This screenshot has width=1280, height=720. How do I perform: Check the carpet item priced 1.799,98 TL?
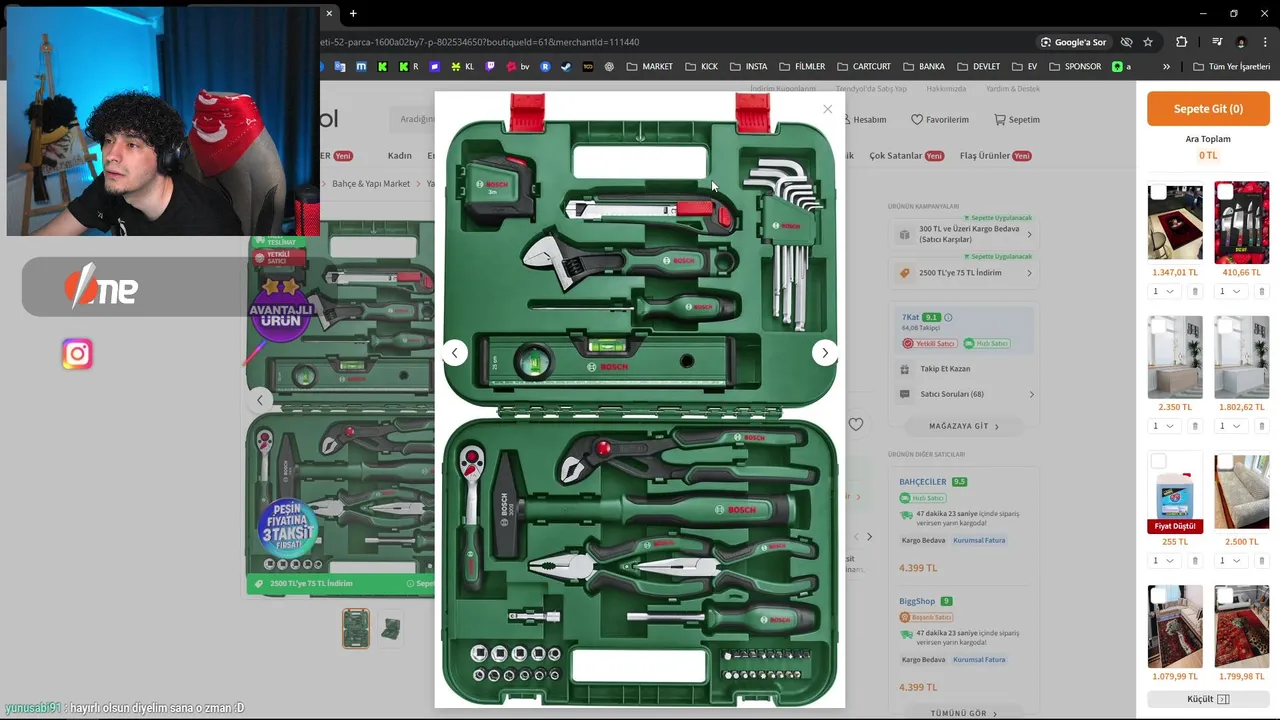tap(1225, 595)
